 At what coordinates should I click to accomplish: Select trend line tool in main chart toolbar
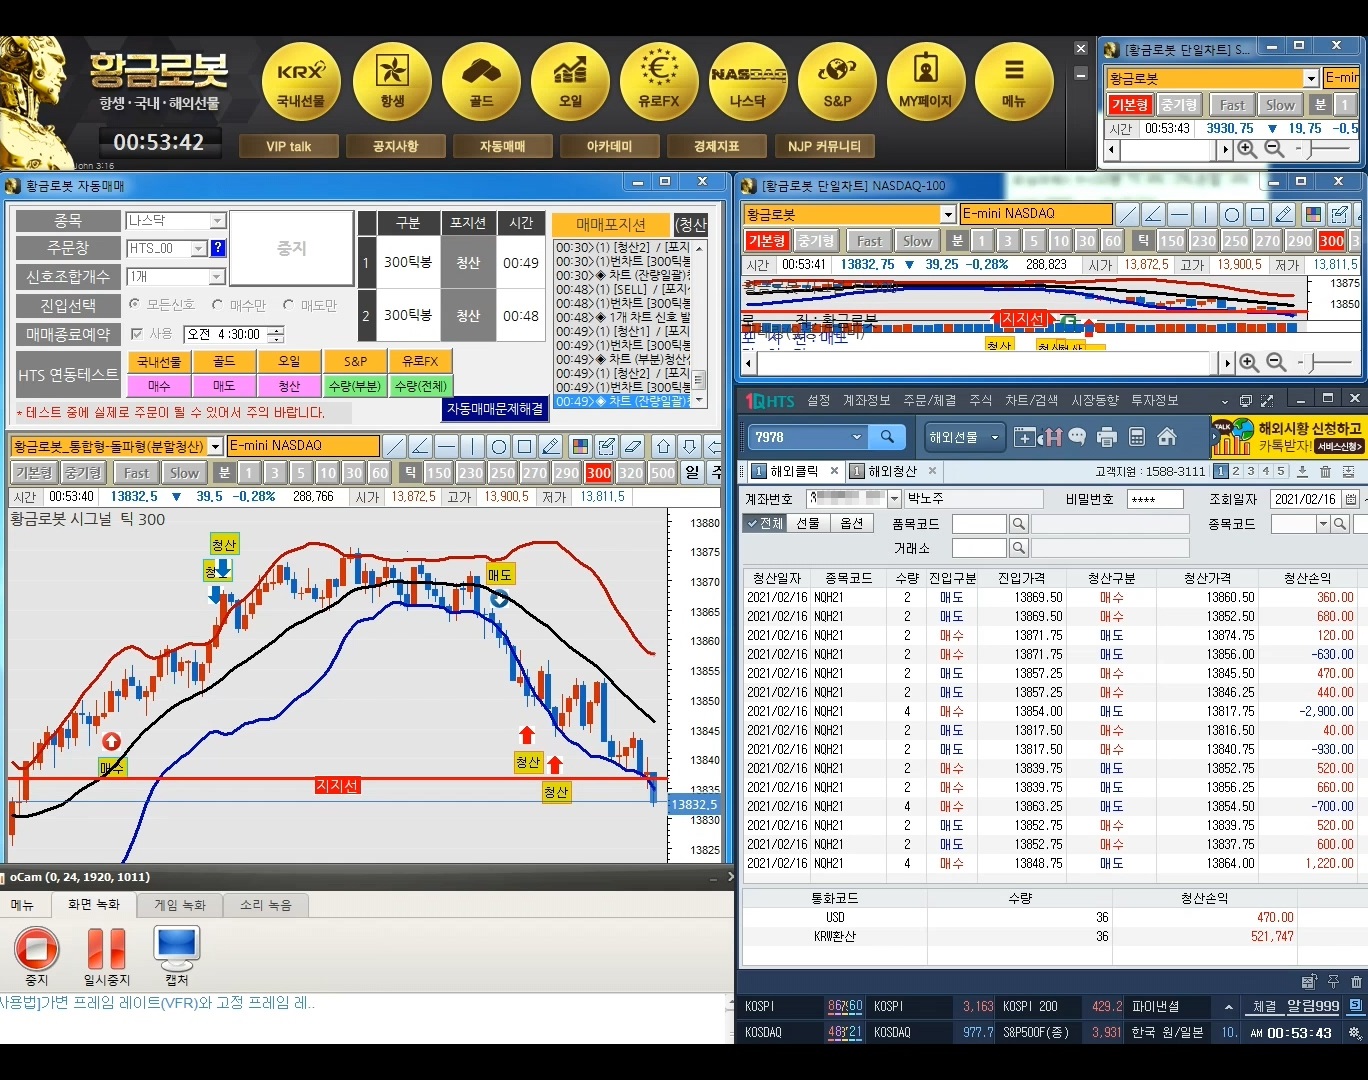point(395,446)
